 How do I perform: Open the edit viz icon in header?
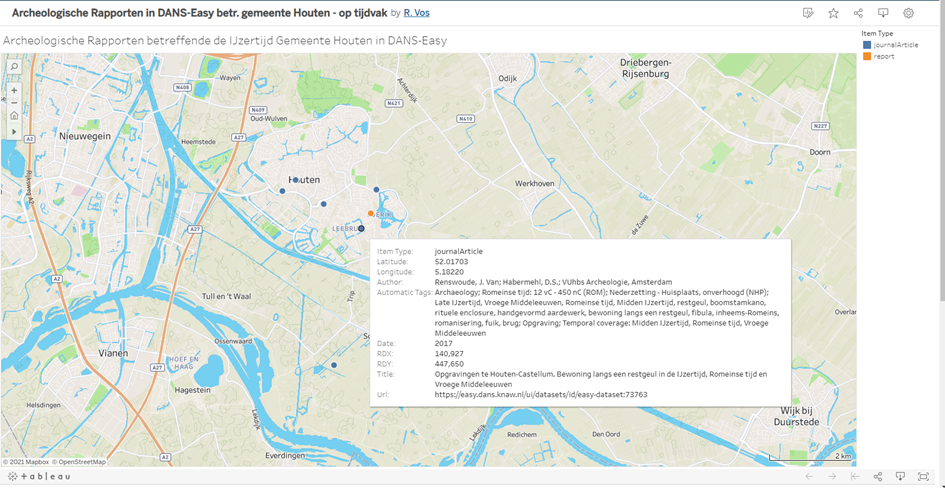coord(808,13)
